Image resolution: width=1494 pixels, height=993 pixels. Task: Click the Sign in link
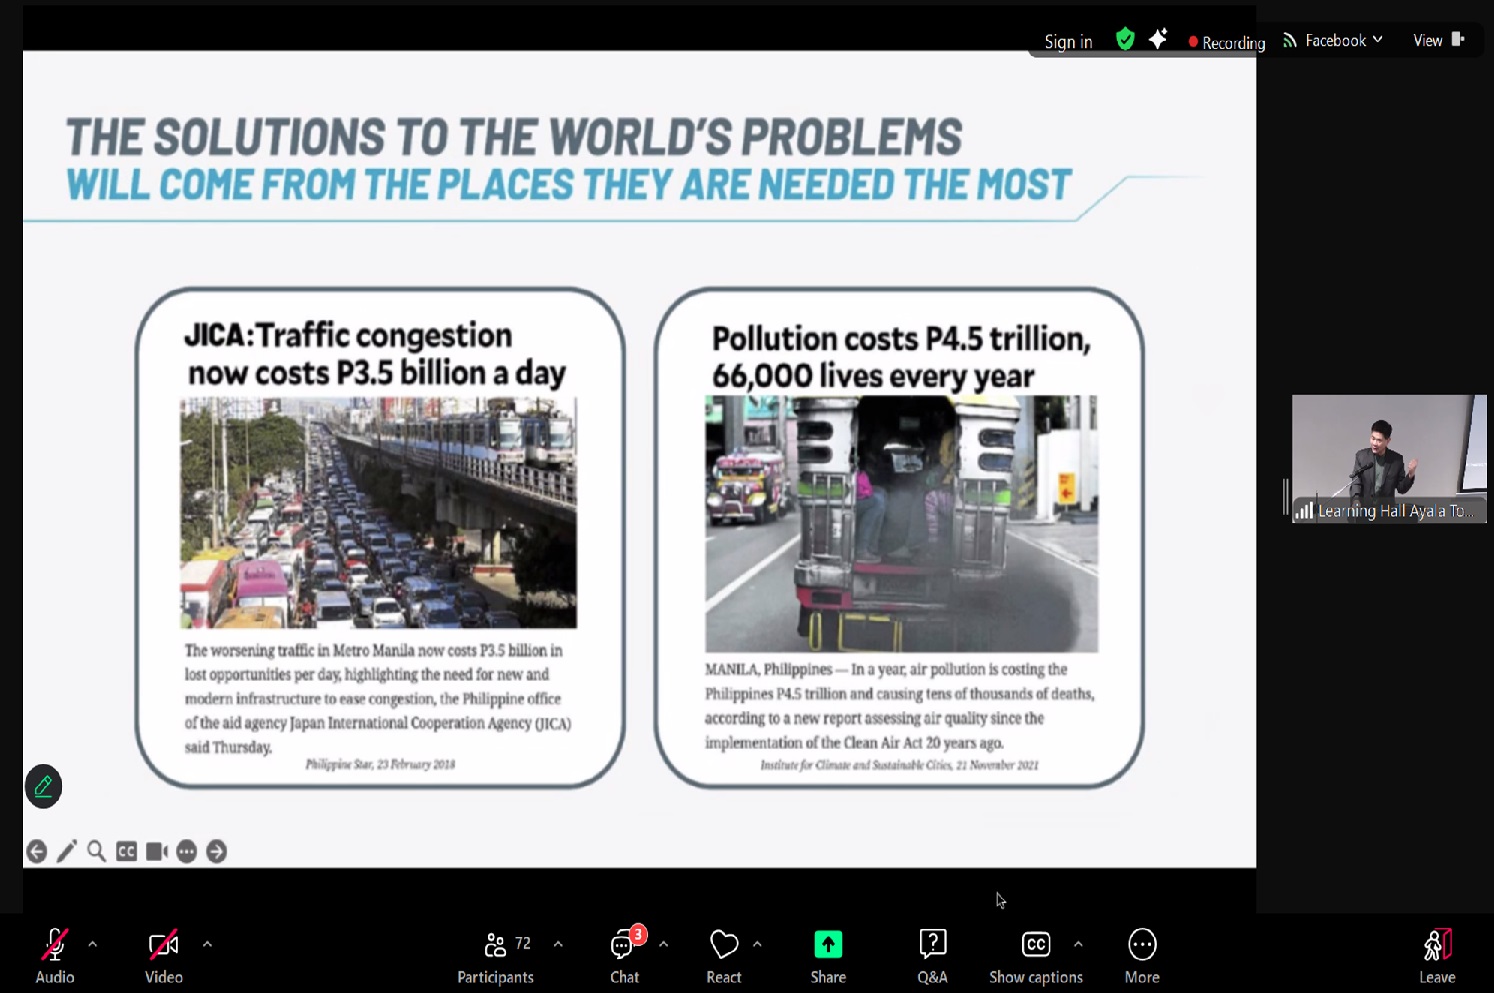click(1068, 42)
